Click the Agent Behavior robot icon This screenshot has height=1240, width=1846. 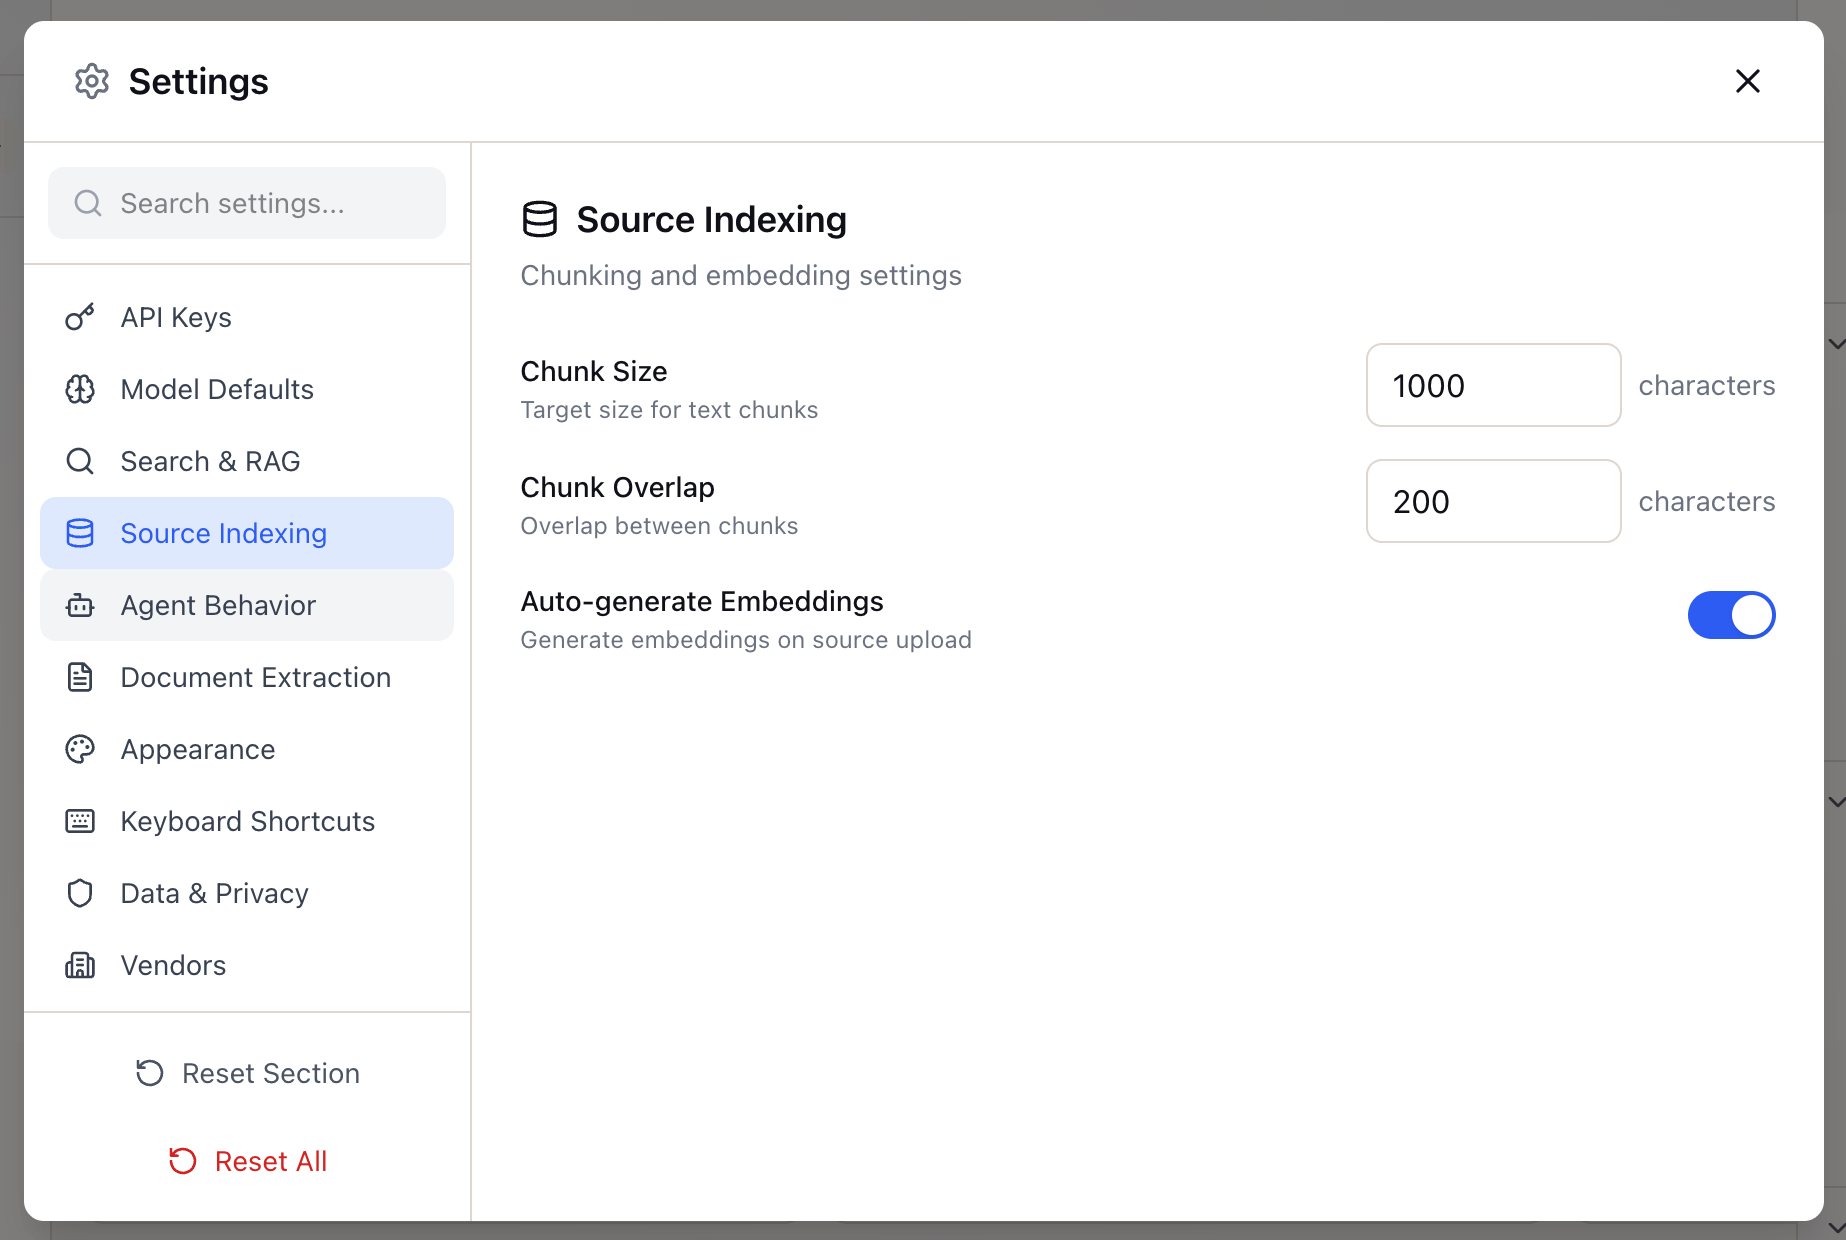[x=80, y=605]
